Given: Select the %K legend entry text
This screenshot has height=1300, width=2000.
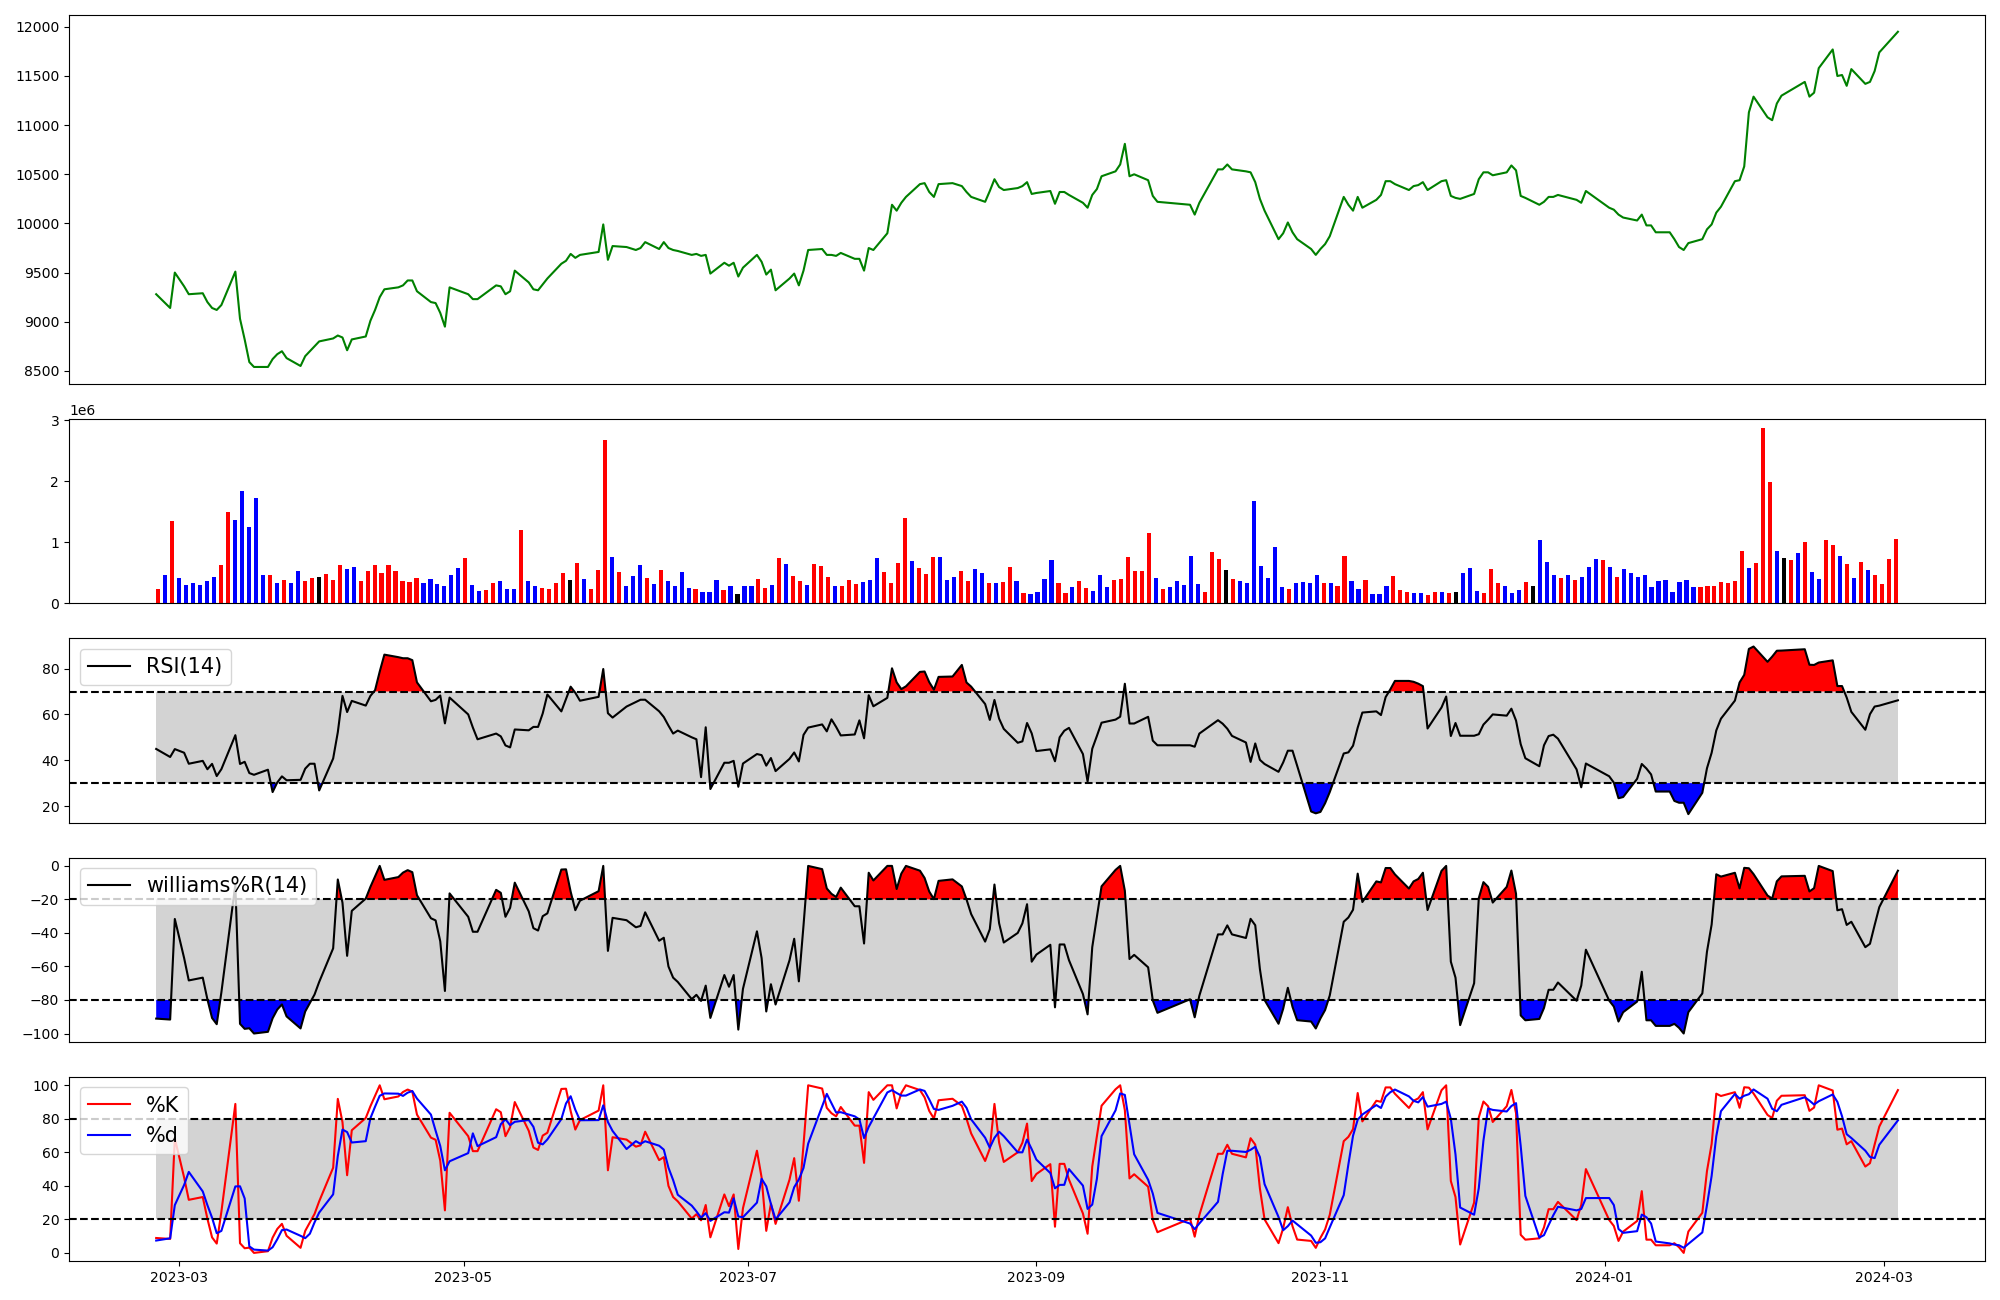Looking at the screenshot, I should click(162, 1105).
